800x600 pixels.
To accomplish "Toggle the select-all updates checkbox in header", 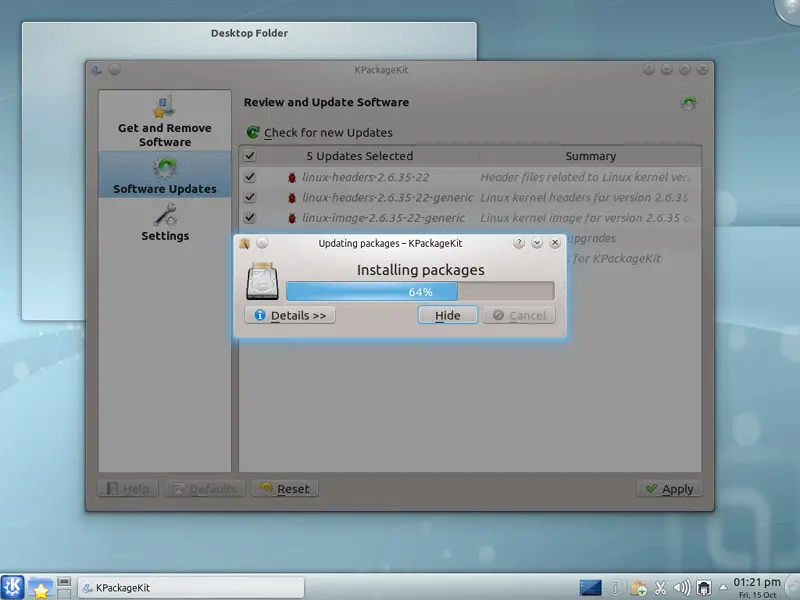I will [x=249, y=156].
